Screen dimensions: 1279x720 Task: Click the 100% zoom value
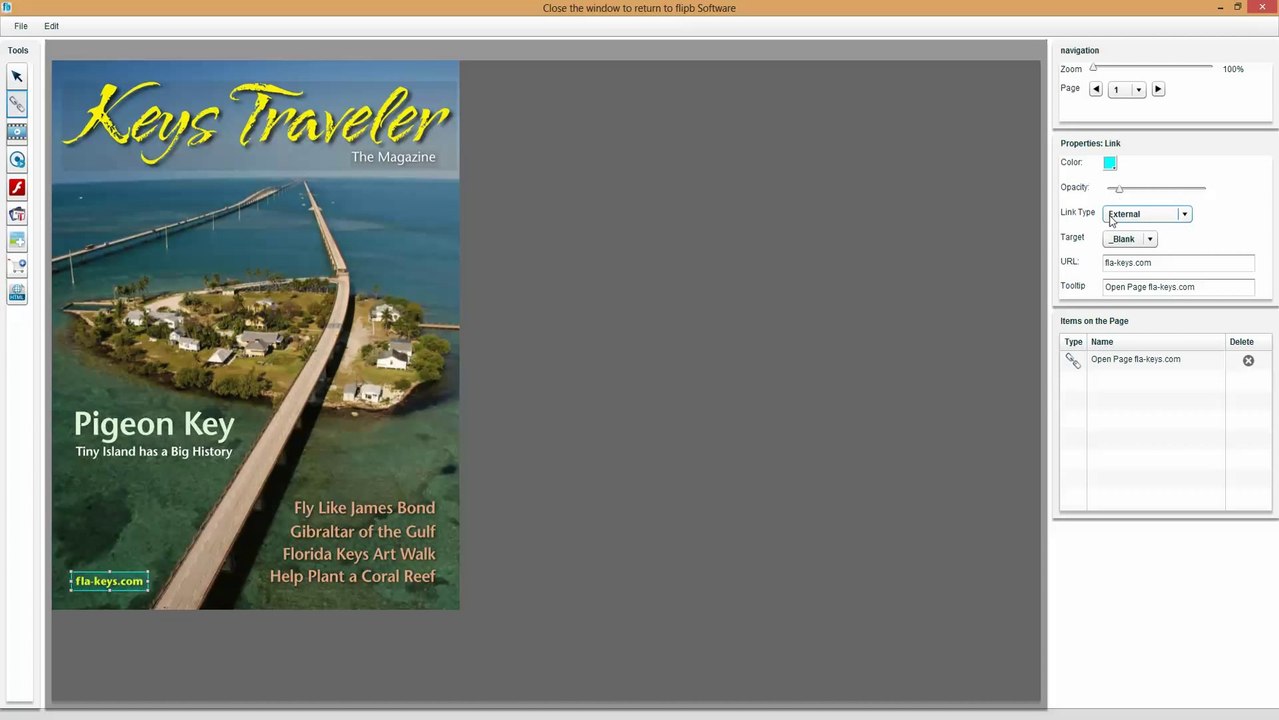pyautogui.click(x=1233, y=69)
